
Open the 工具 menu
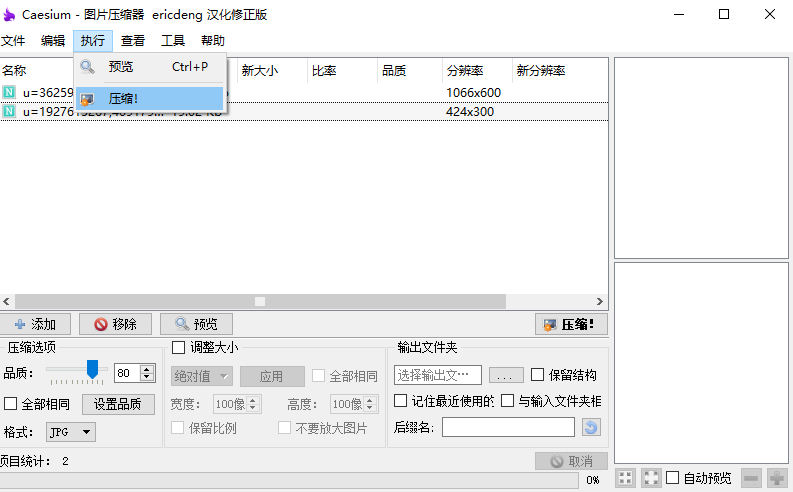click(x=173, y=40)
